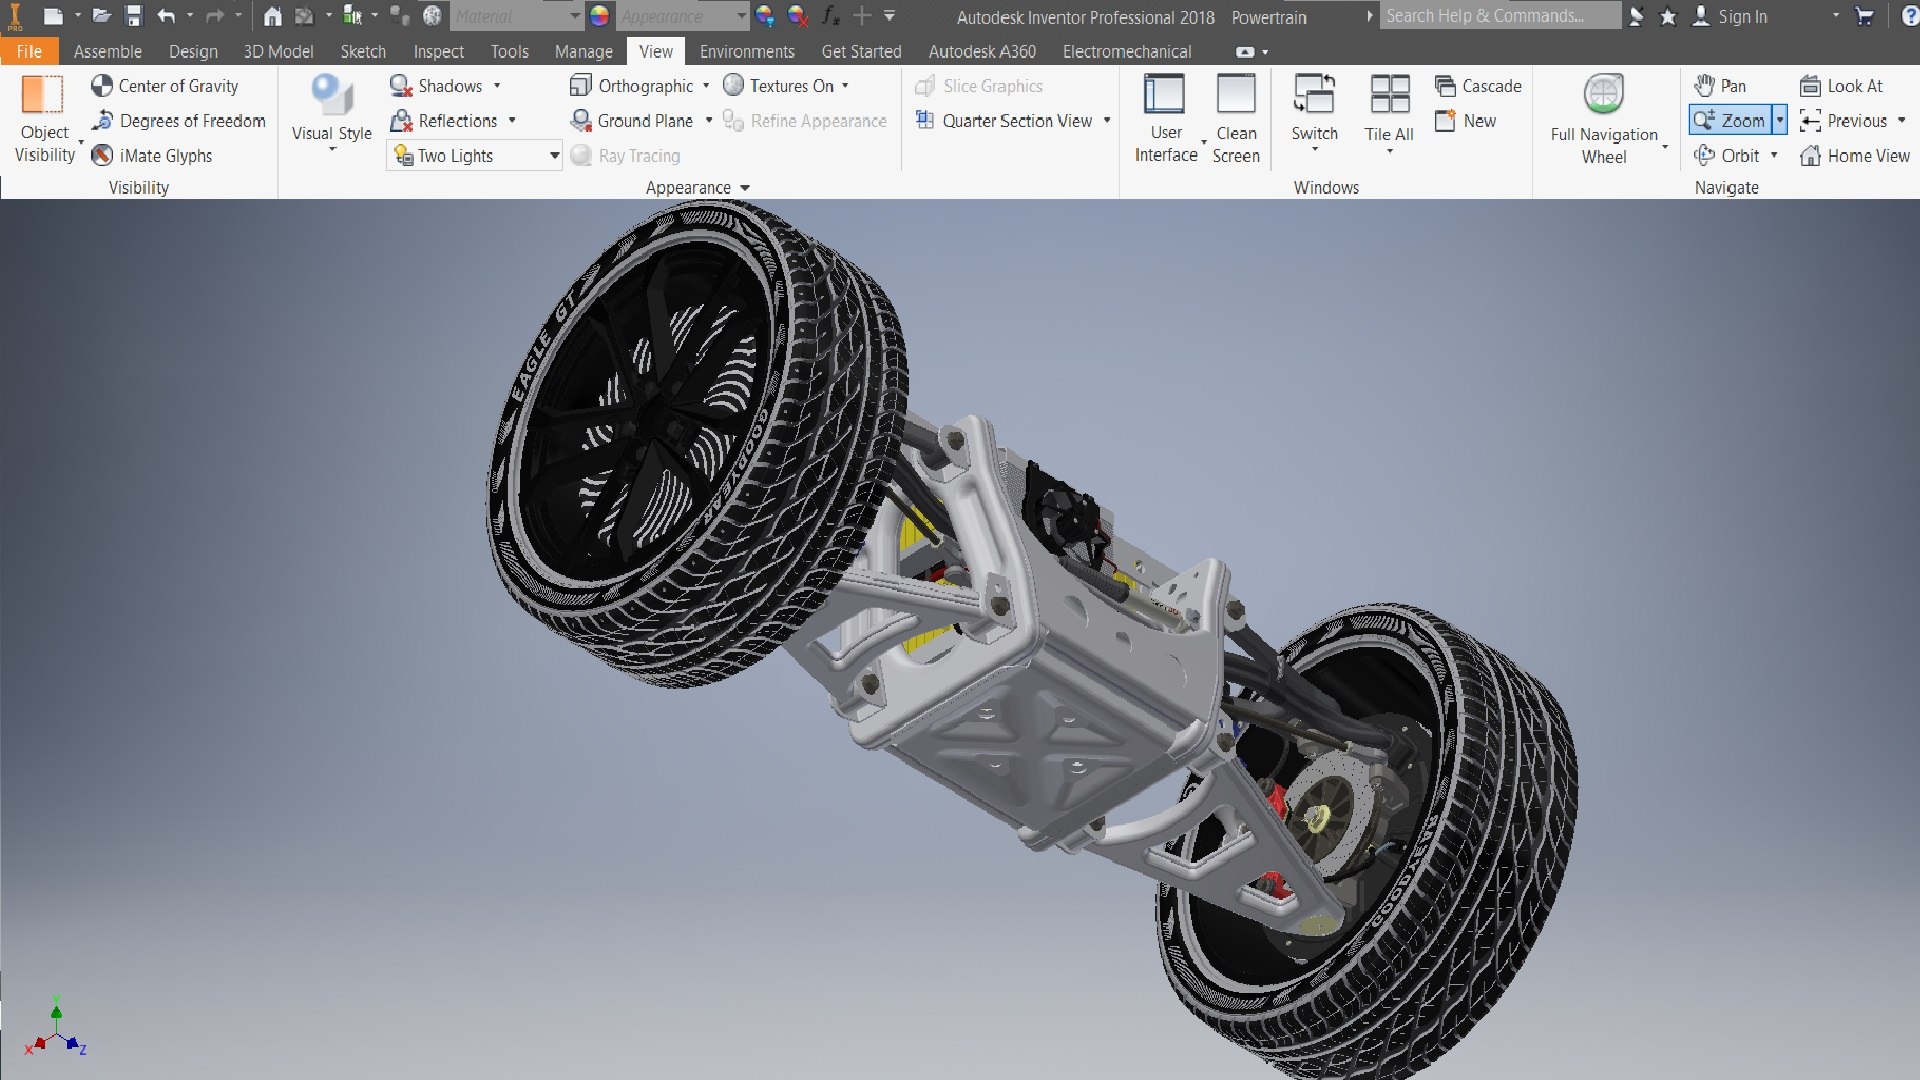Open the 3D Model tab
This screenshot has width=1920, height=1080.
click(278, 52)
